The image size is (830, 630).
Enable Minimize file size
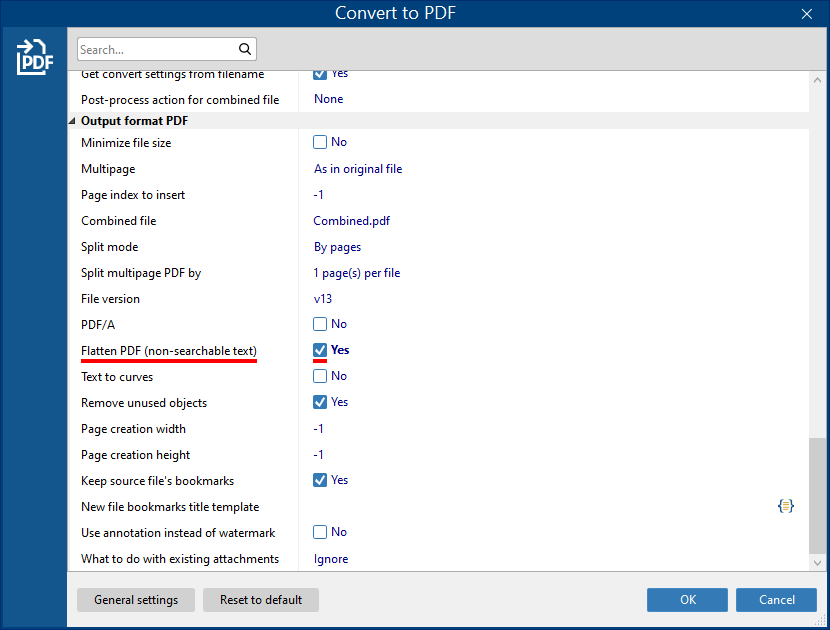320,142
